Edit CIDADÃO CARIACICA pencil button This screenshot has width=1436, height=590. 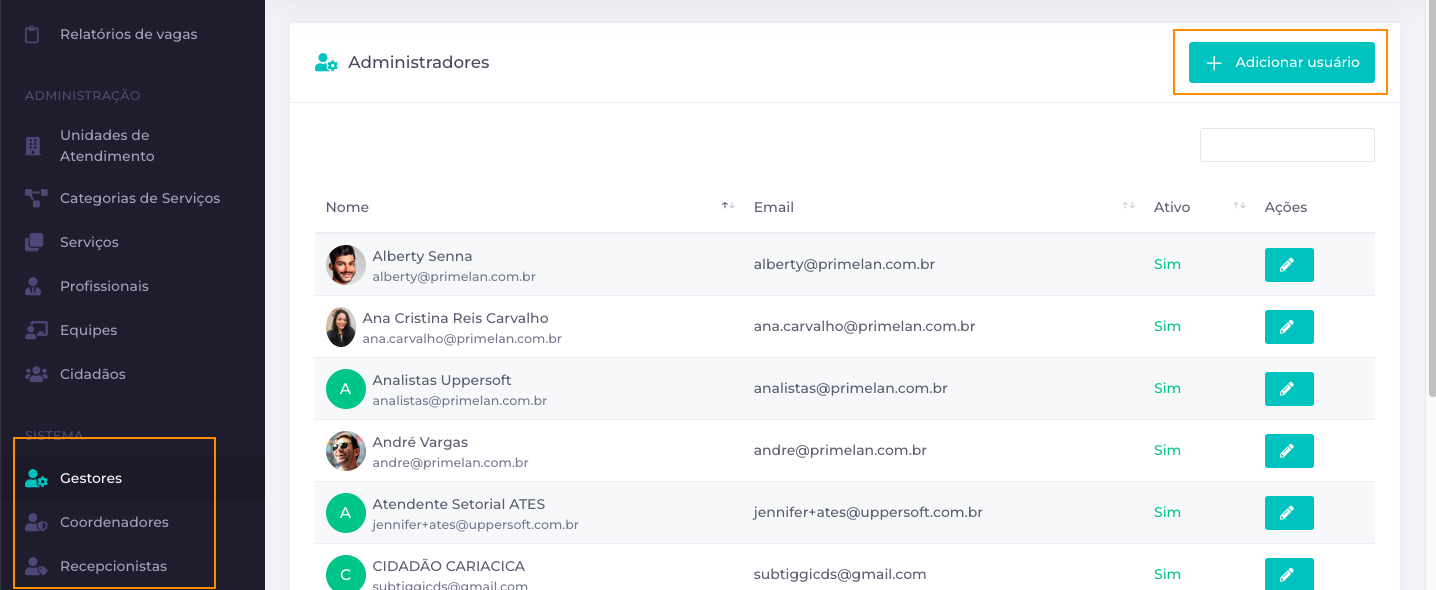pyautogui.click(x=1289, y=575)
